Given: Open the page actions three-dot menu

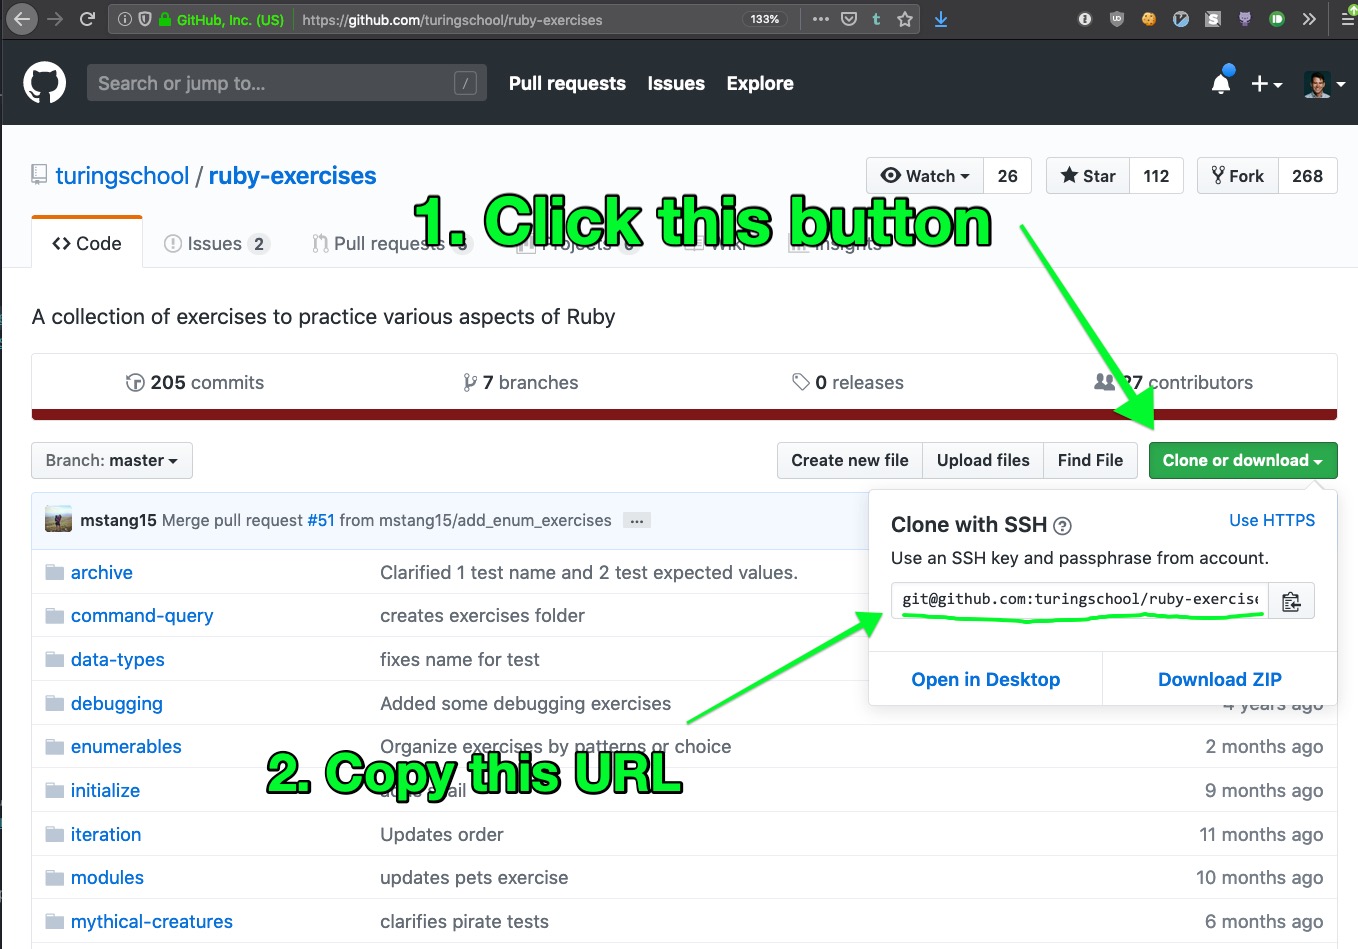Looking at the screenshot, I should (821, 19).
